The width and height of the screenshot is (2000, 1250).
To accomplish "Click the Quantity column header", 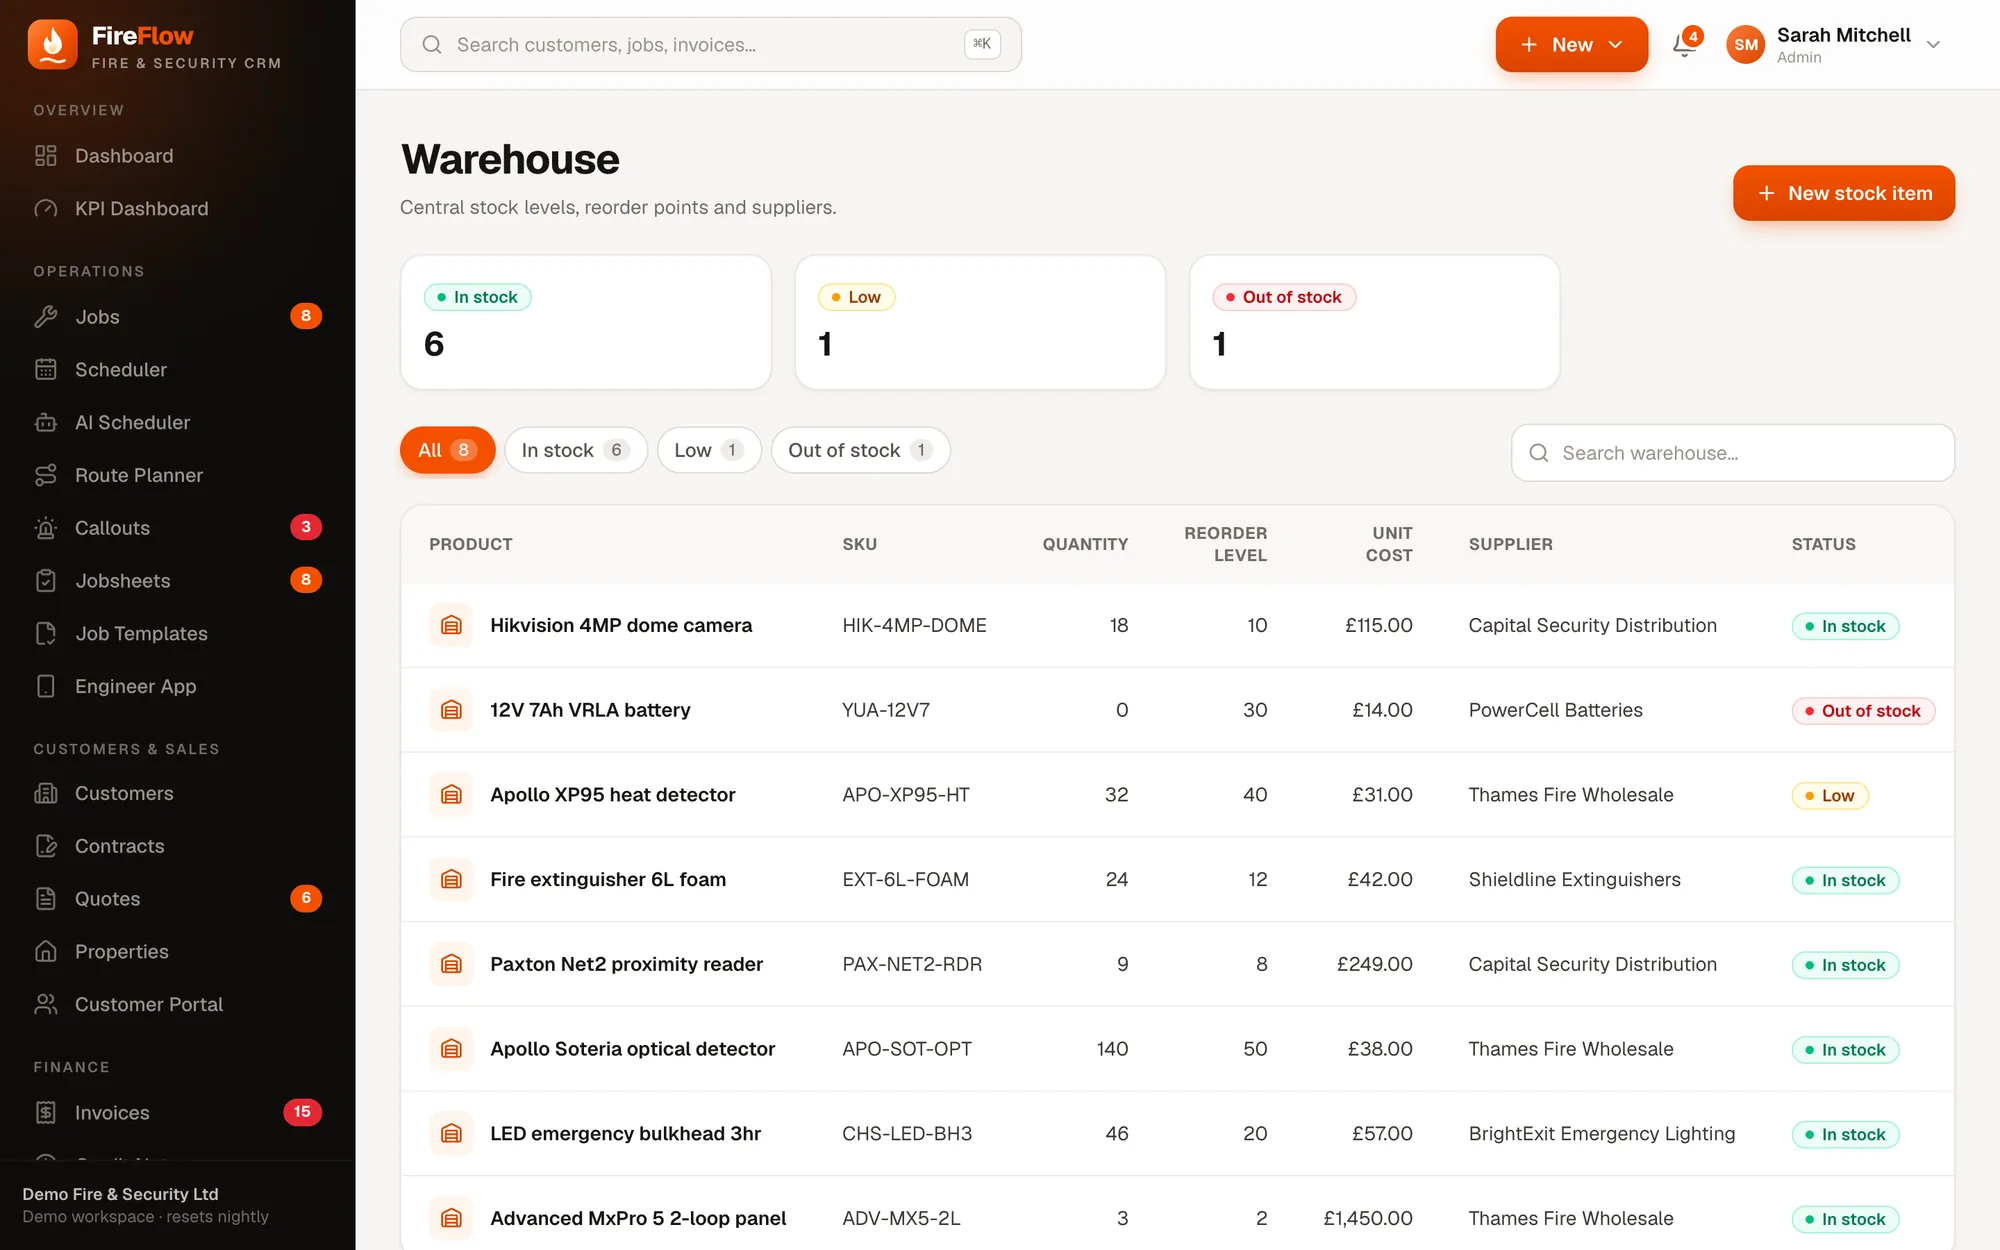I will tap(1085, 545).
